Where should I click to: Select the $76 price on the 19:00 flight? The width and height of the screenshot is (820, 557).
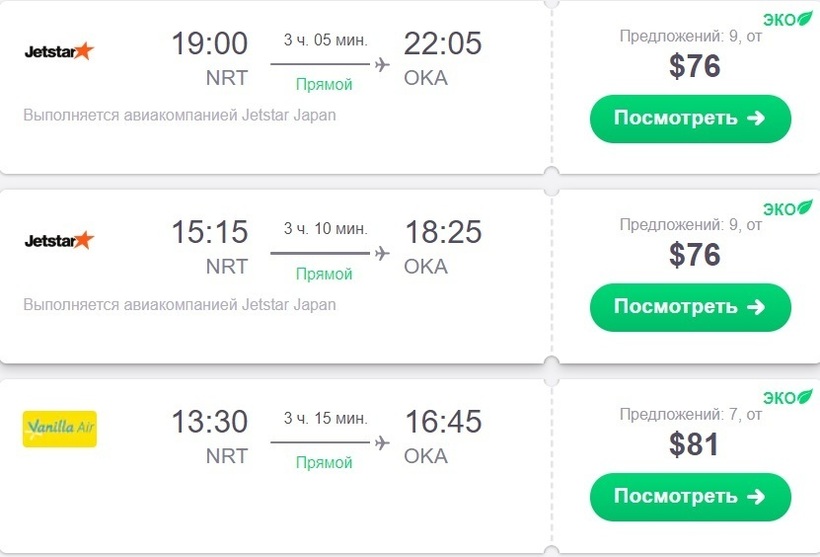coord(694,67)
